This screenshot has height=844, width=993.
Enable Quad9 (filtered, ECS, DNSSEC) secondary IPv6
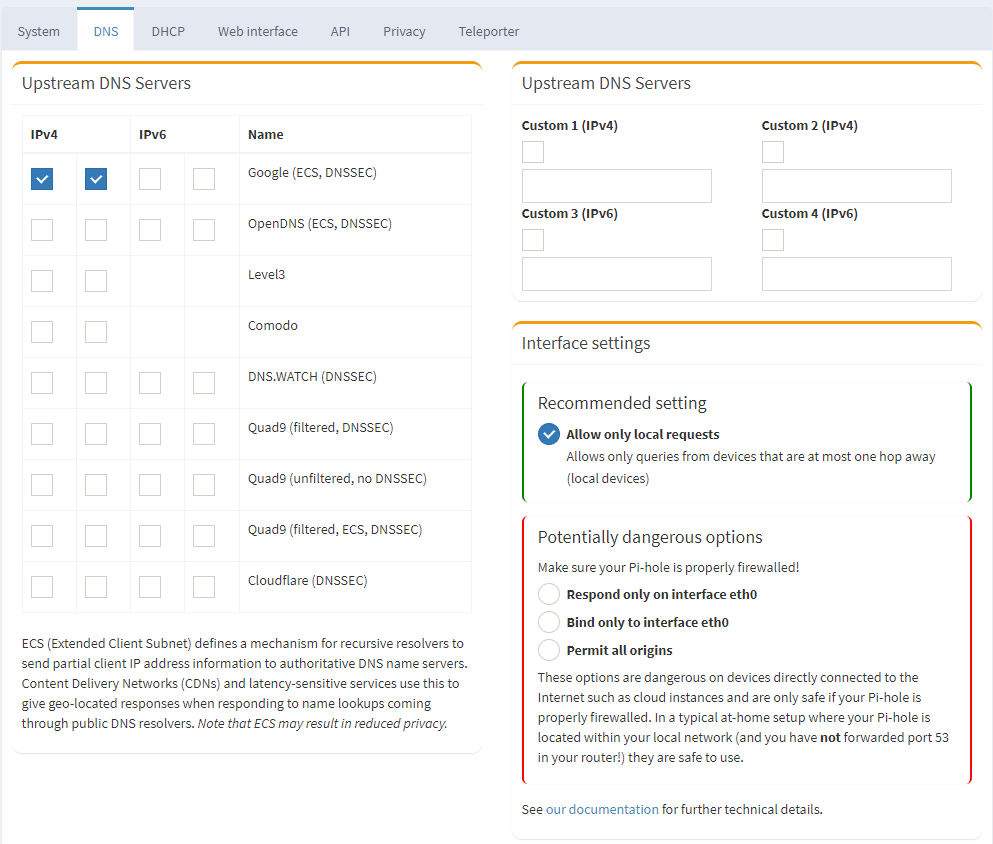[x=204, y=536]
